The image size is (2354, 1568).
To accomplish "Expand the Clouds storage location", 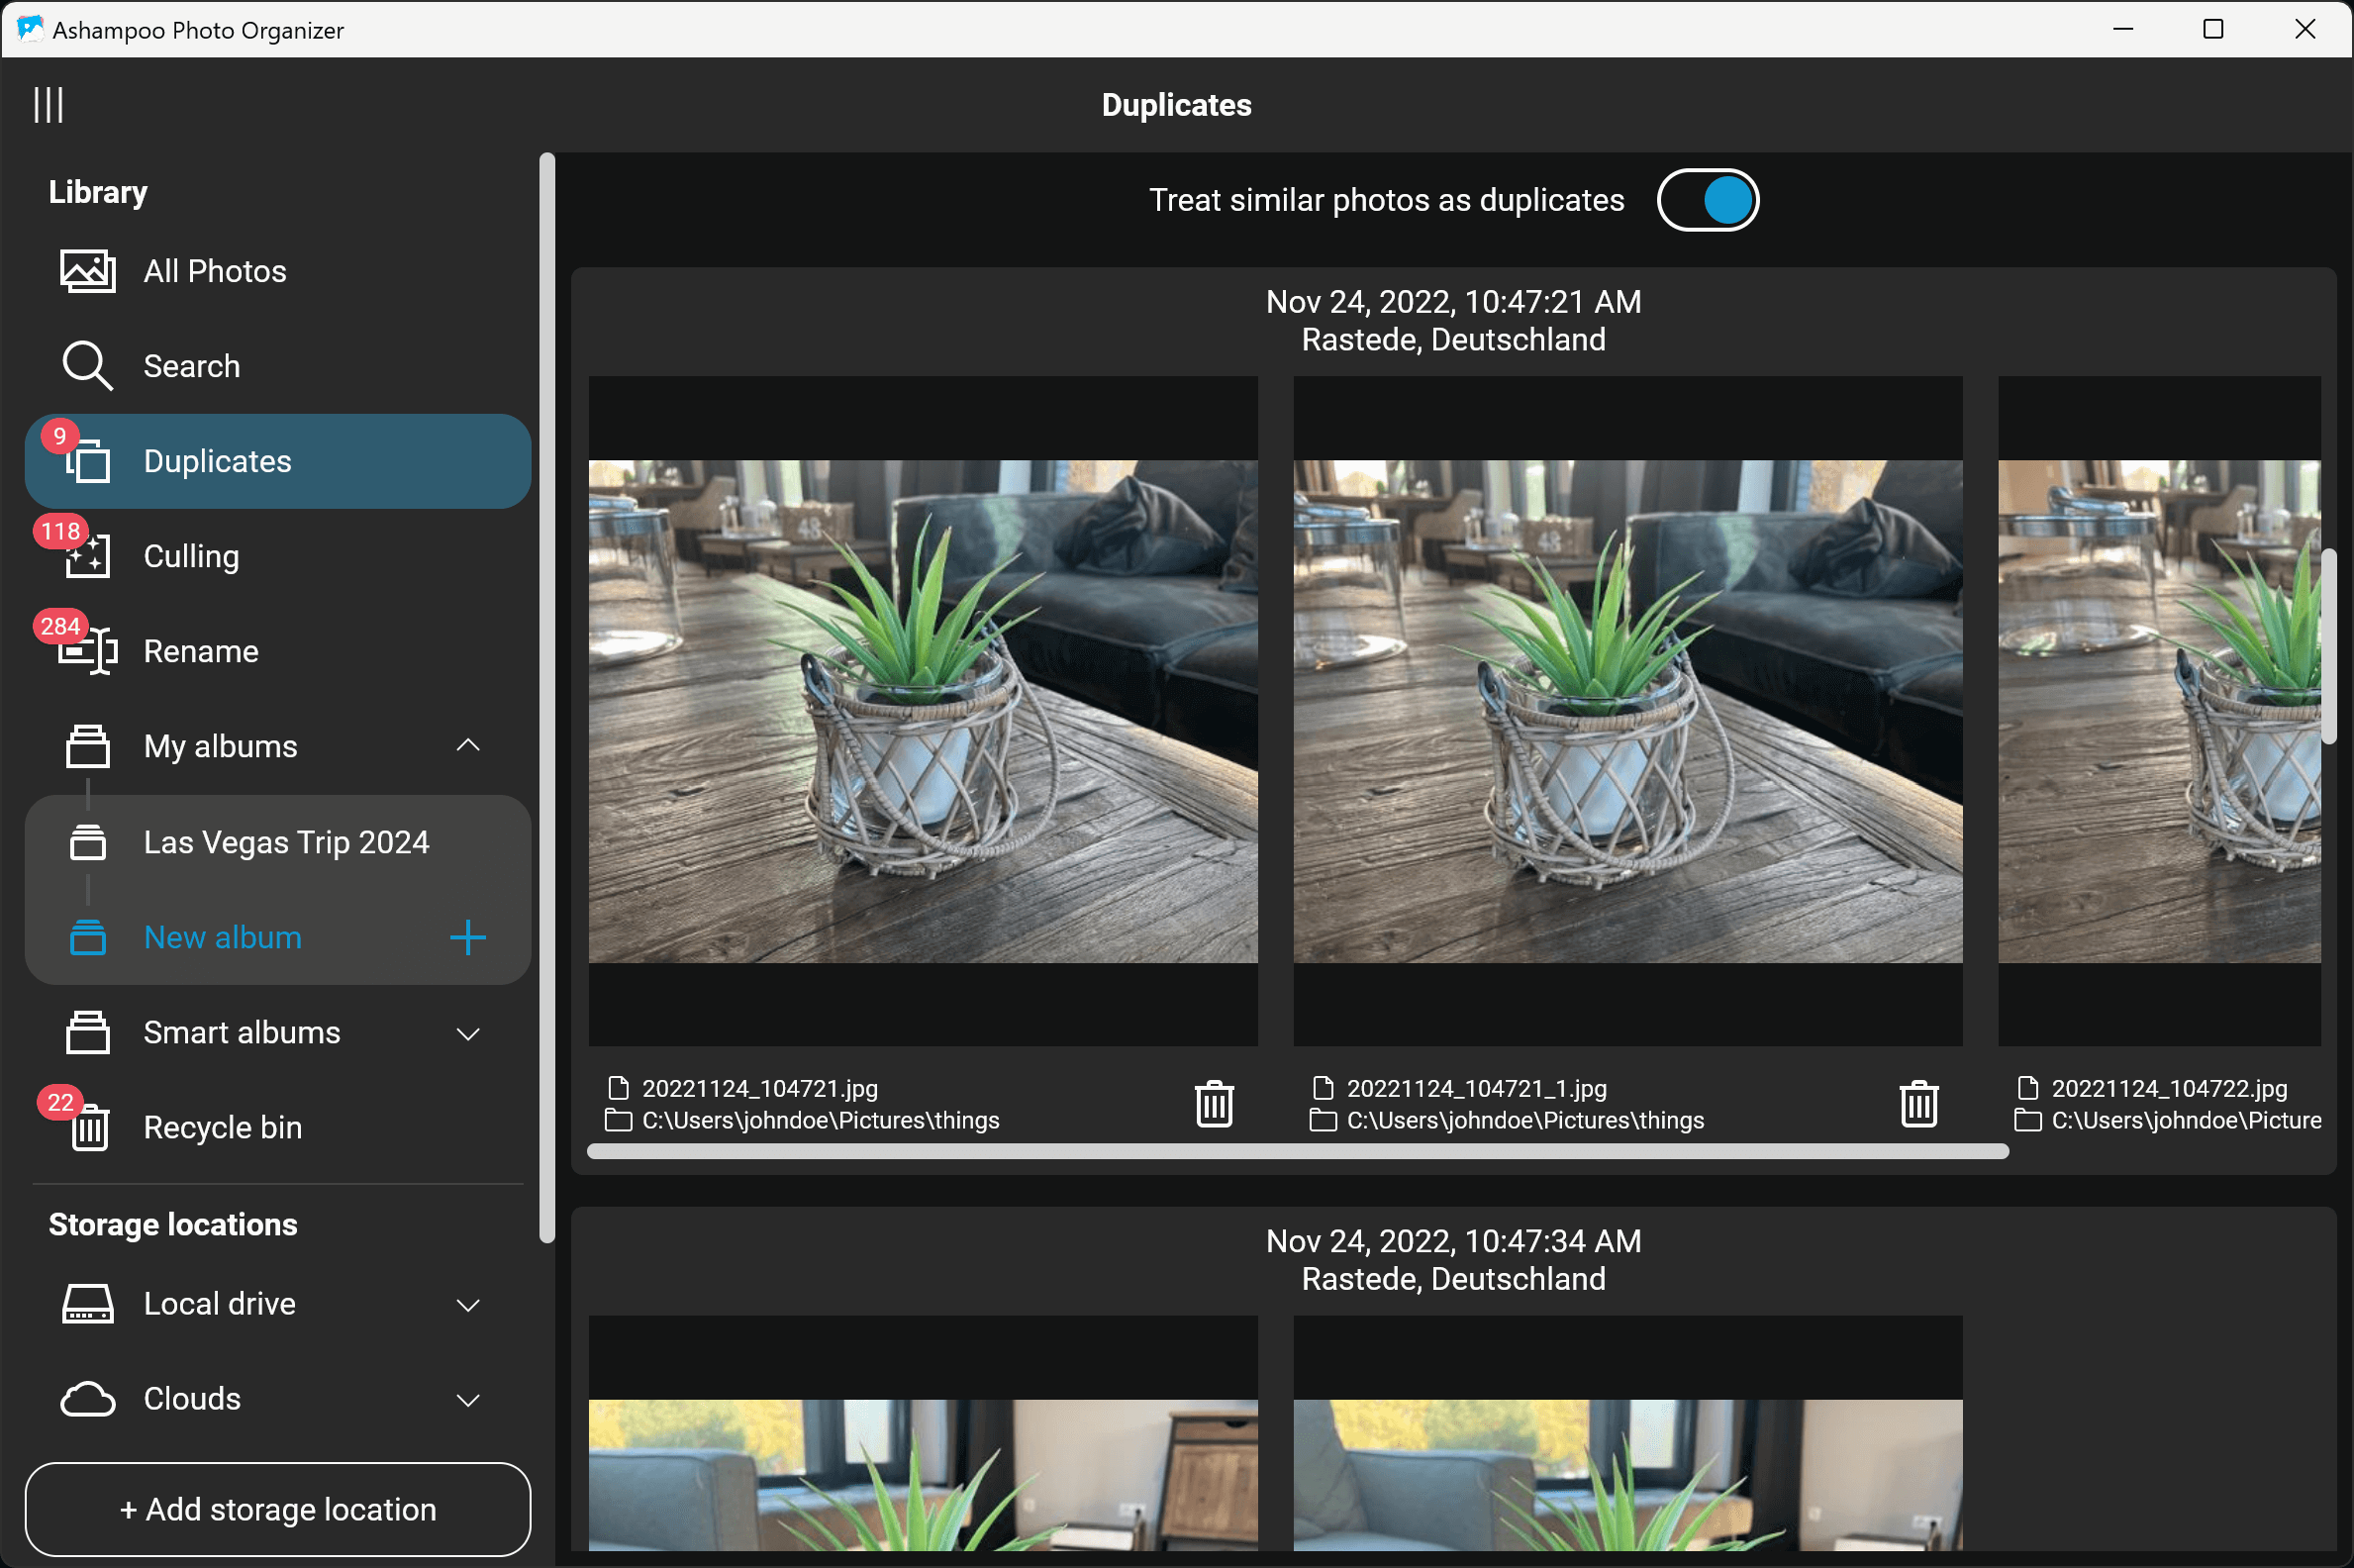I will pyautogui.click(x=468, y=1399).
